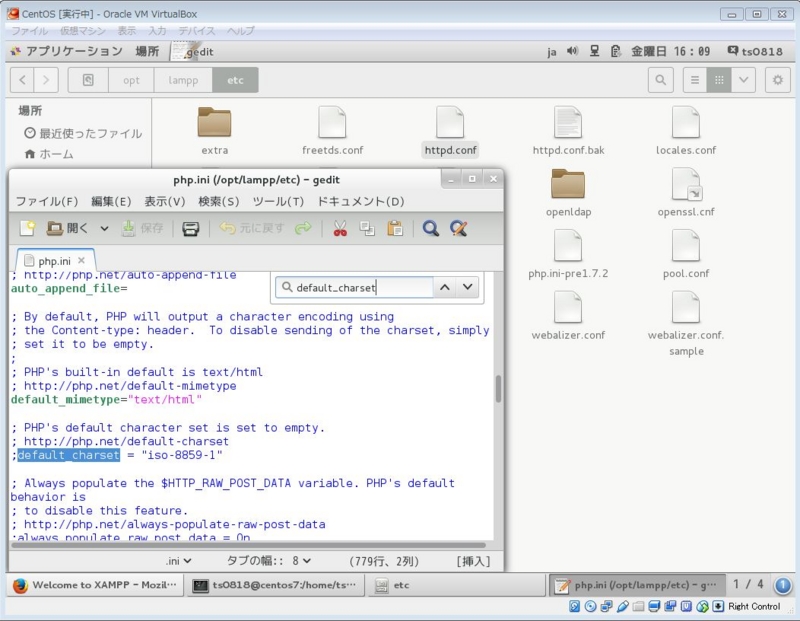Open 表示(V) menu
The width and height of the screenshot is (800, 621).
164,201
